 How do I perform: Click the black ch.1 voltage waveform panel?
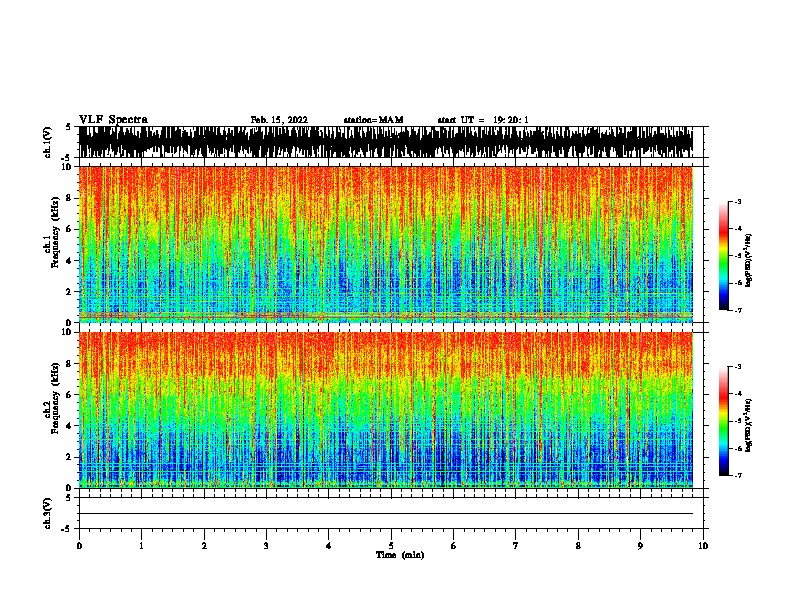click(x=386, y=142)
